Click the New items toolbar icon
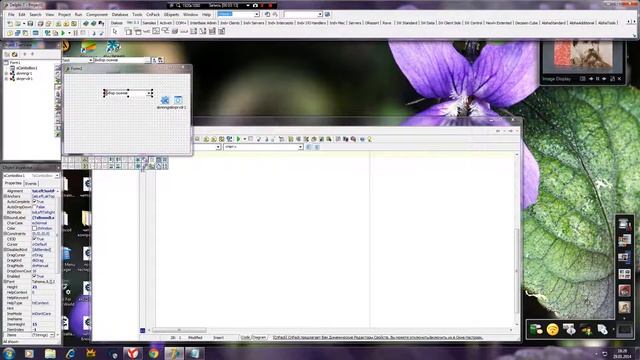 pos(10,24)
